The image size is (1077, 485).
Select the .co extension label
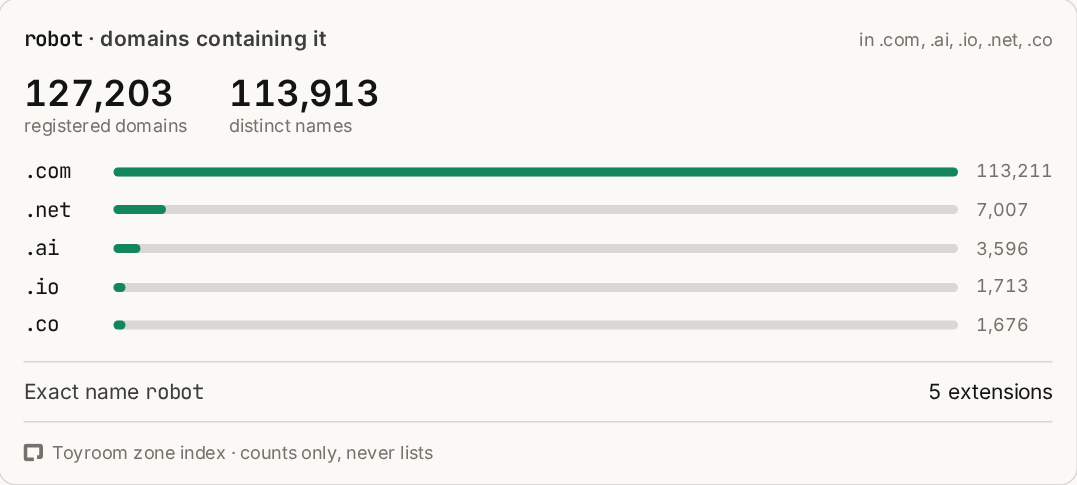pos(43,324)
